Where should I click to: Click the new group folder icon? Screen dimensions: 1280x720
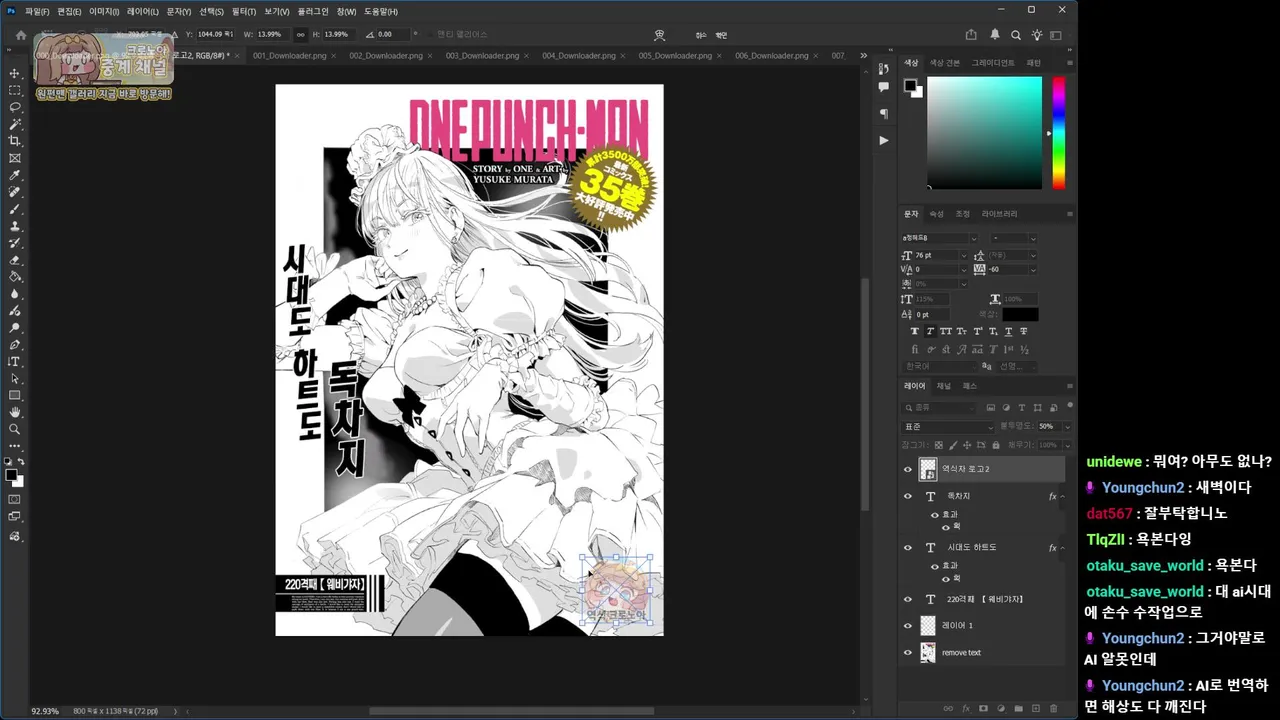point(1019,708)
